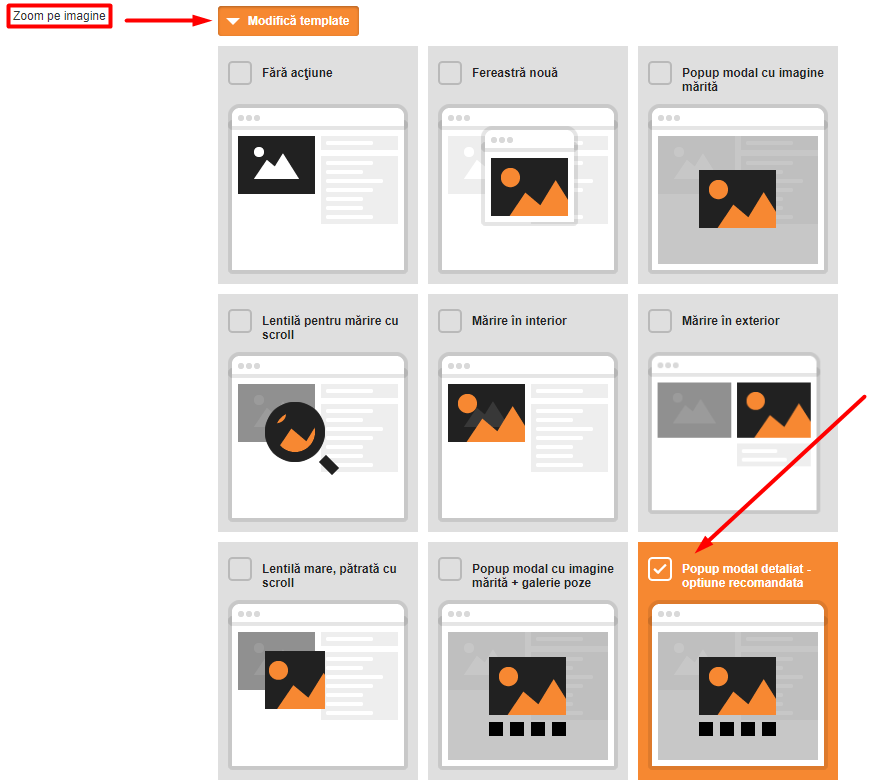Image resolution: width=890 pixels, height=782 pixels.
Task: Select the Mărire în interior checkbox
Action: pos(450,321)
